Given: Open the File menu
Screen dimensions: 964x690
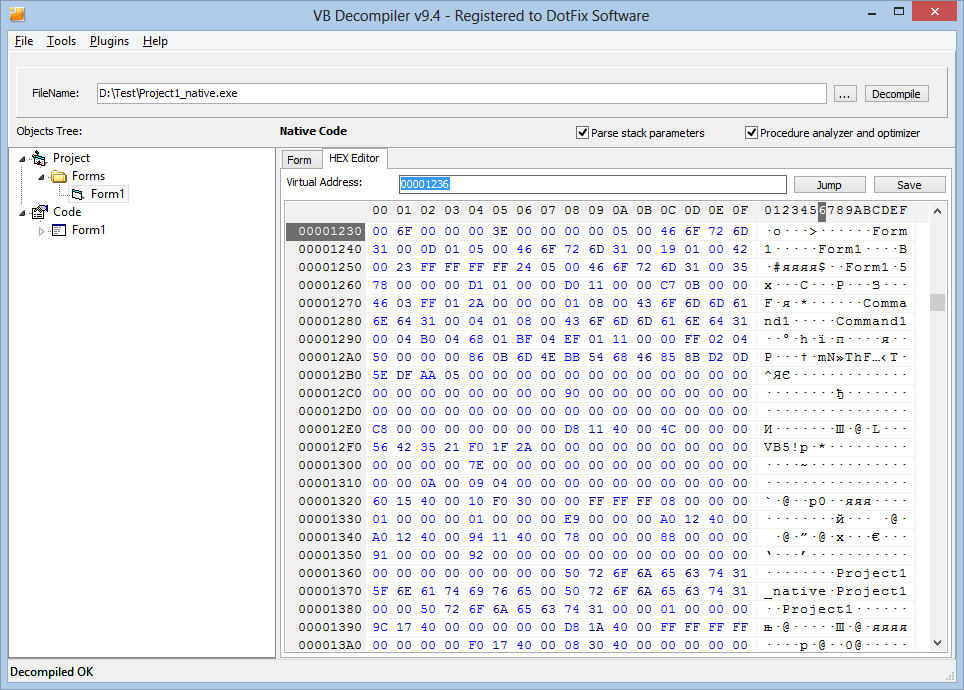Looking at the screenshot, I should [x=24, y=41].
